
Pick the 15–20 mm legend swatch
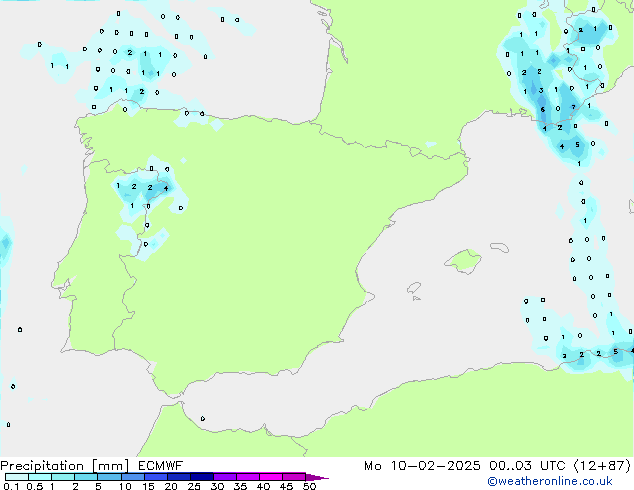(x=156, y=477)
